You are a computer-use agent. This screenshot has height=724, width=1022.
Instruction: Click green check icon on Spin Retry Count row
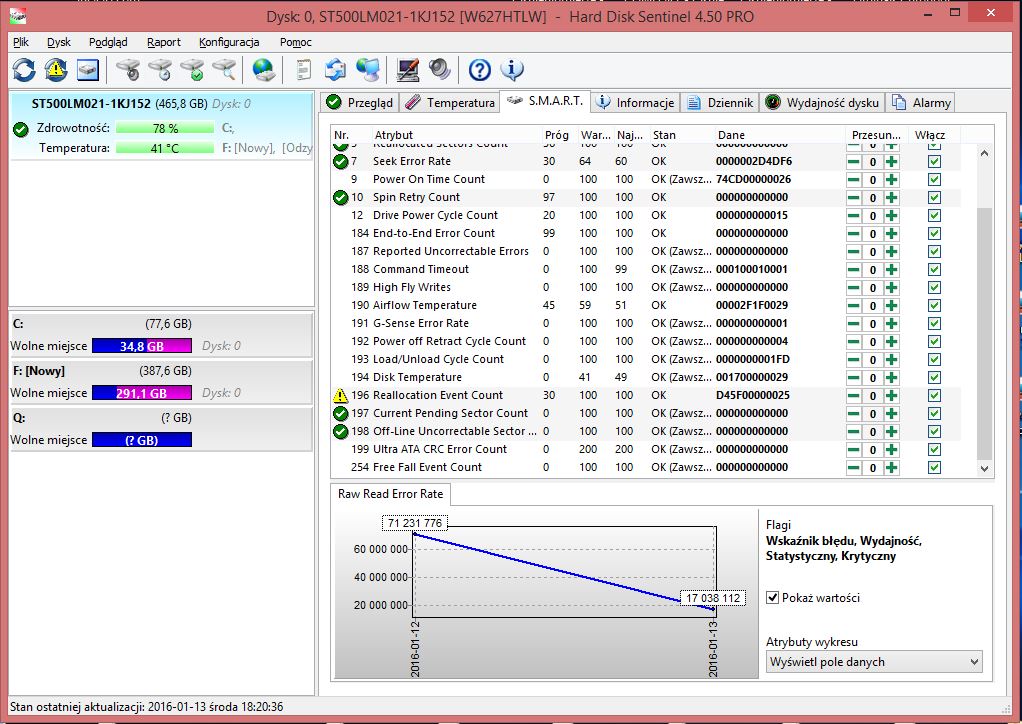point(340,197)
